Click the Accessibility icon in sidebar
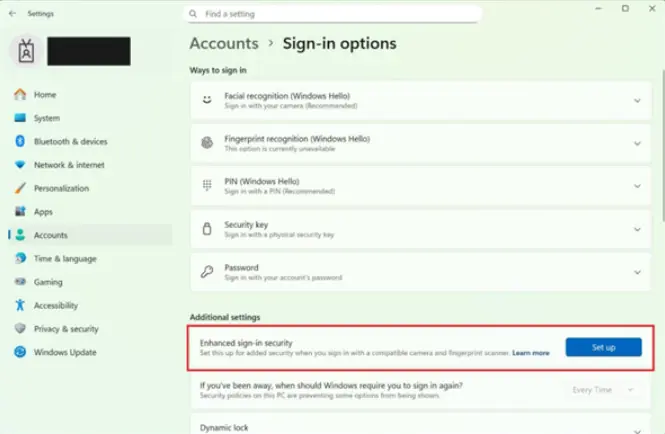 [19, 305]
